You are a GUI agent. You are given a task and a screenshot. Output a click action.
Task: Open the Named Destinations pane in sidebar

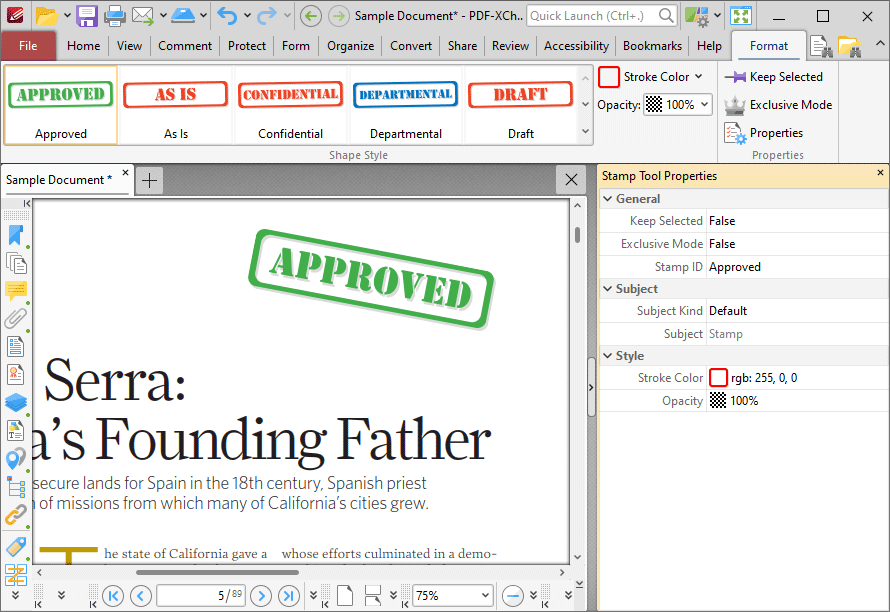[16, 458]
